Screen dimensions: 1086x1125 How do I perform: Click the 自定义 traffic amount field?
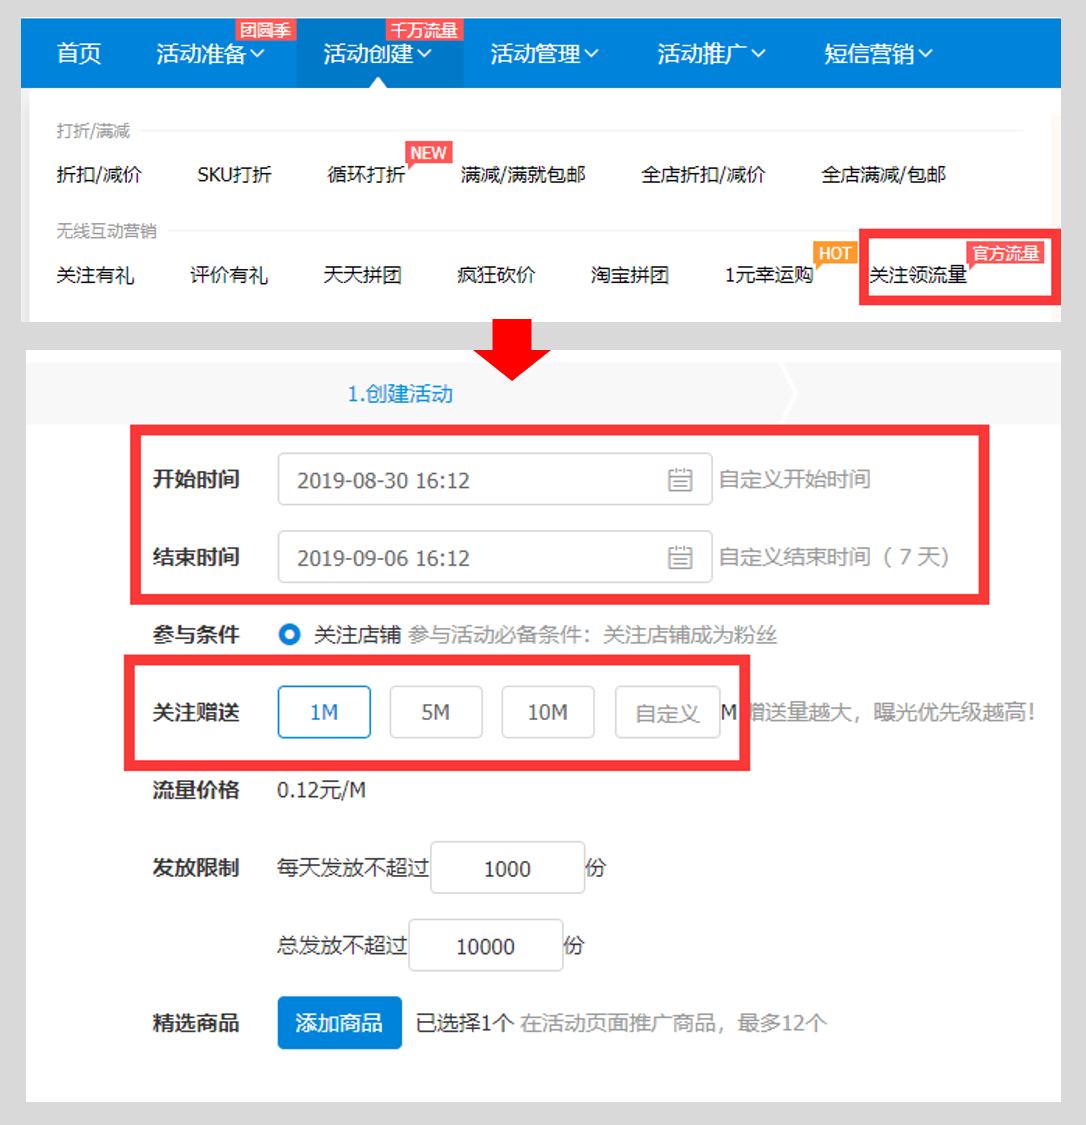click(x=667, y=713)
